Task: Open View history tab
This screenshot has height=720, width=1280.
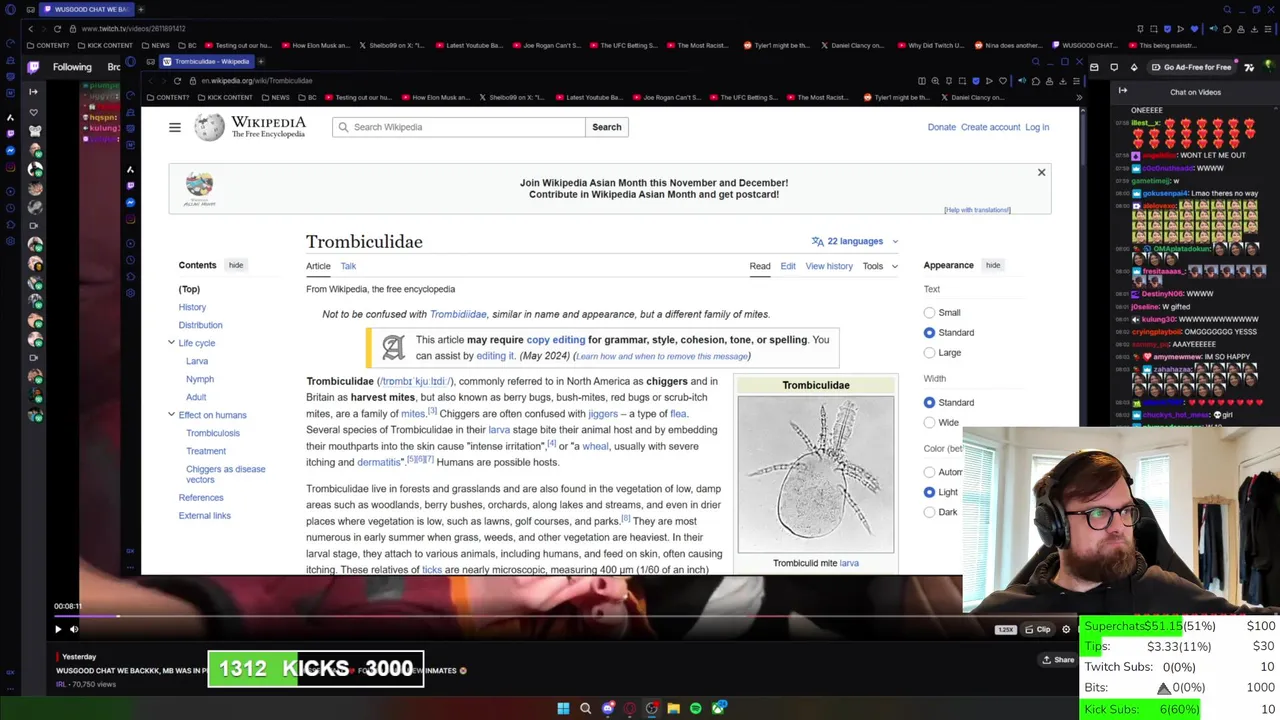Action: point(829,266)
